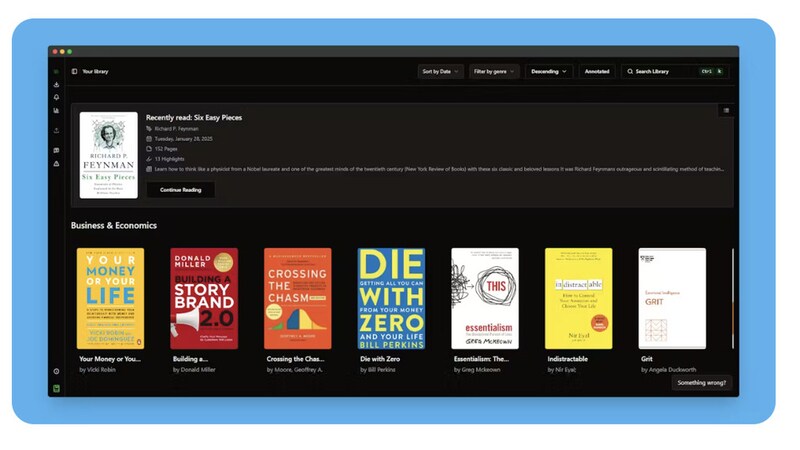Open the Die with Zero book cover

(x=391, y=298)
